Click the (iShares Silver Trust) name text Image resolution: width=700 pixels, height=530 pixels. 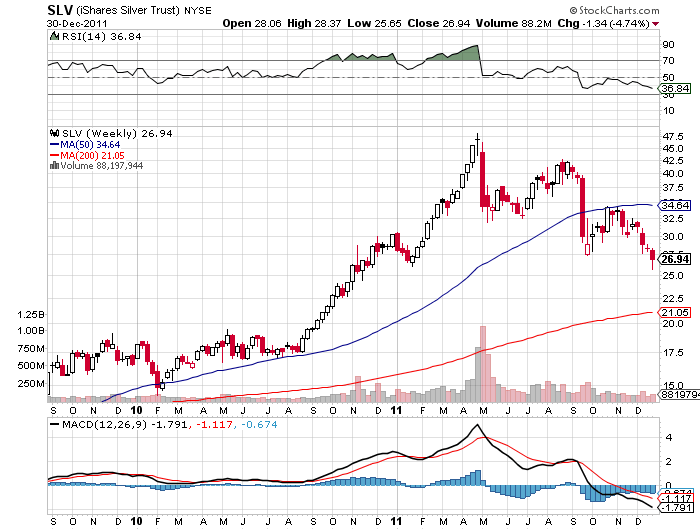[x=129, y=10]
